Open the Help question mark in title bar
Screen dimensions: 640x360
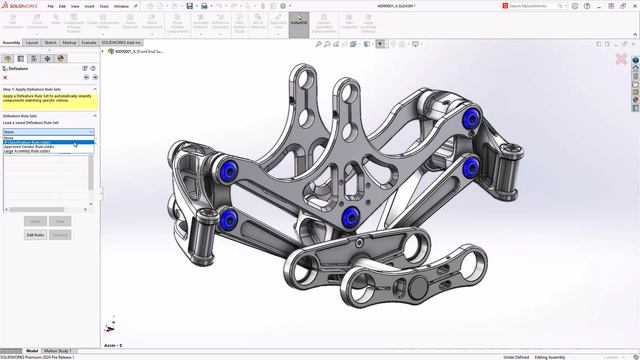click(x=587, y=6)
